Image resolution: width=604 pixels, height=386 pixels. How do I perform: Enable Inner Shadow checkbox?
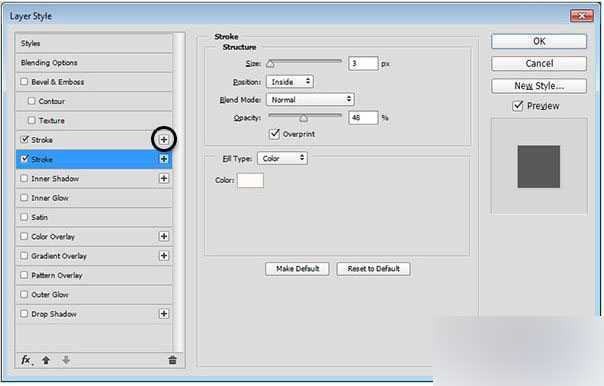[x=24, y=178]
